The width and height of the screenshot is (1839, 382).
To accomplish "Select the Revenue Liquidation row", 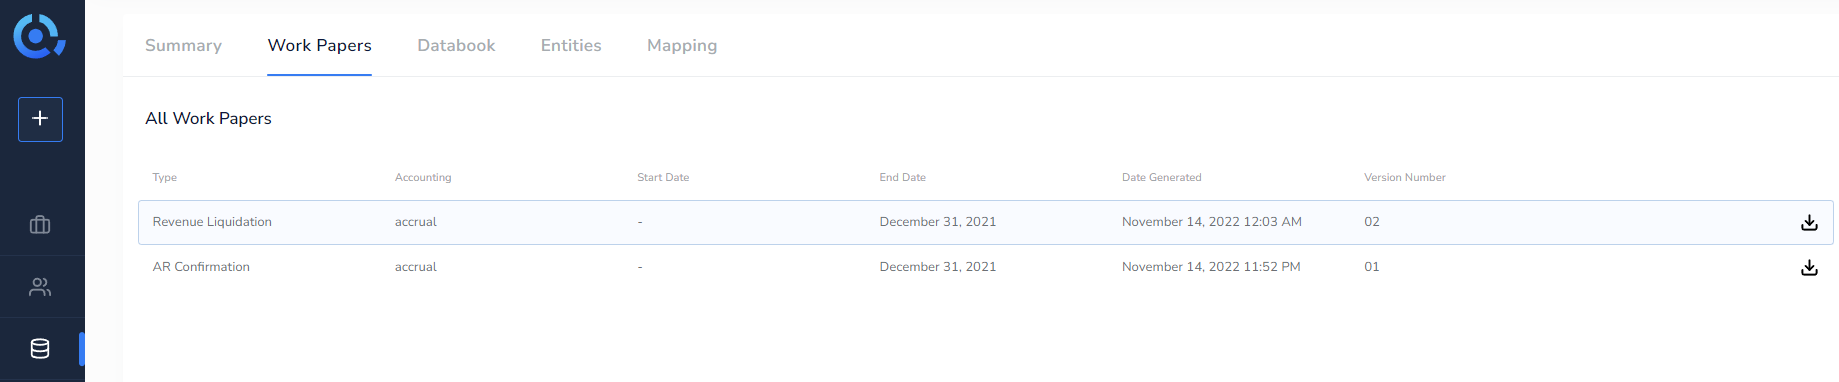I will point(985,222).
